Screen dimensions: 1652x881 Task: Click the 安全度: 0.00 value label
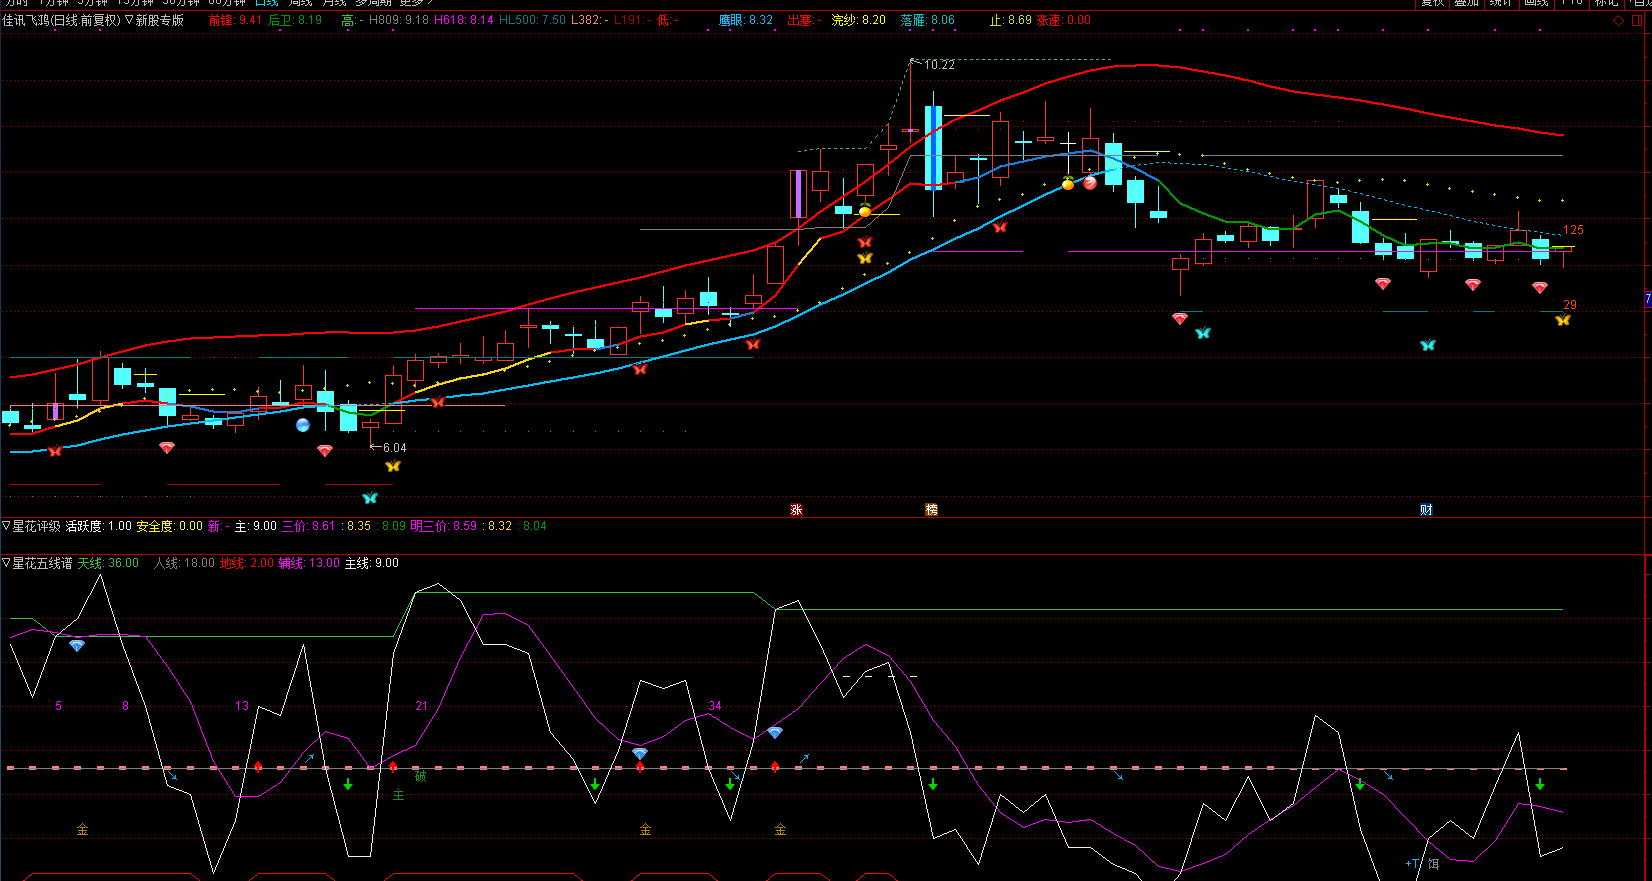pos(169,526)
